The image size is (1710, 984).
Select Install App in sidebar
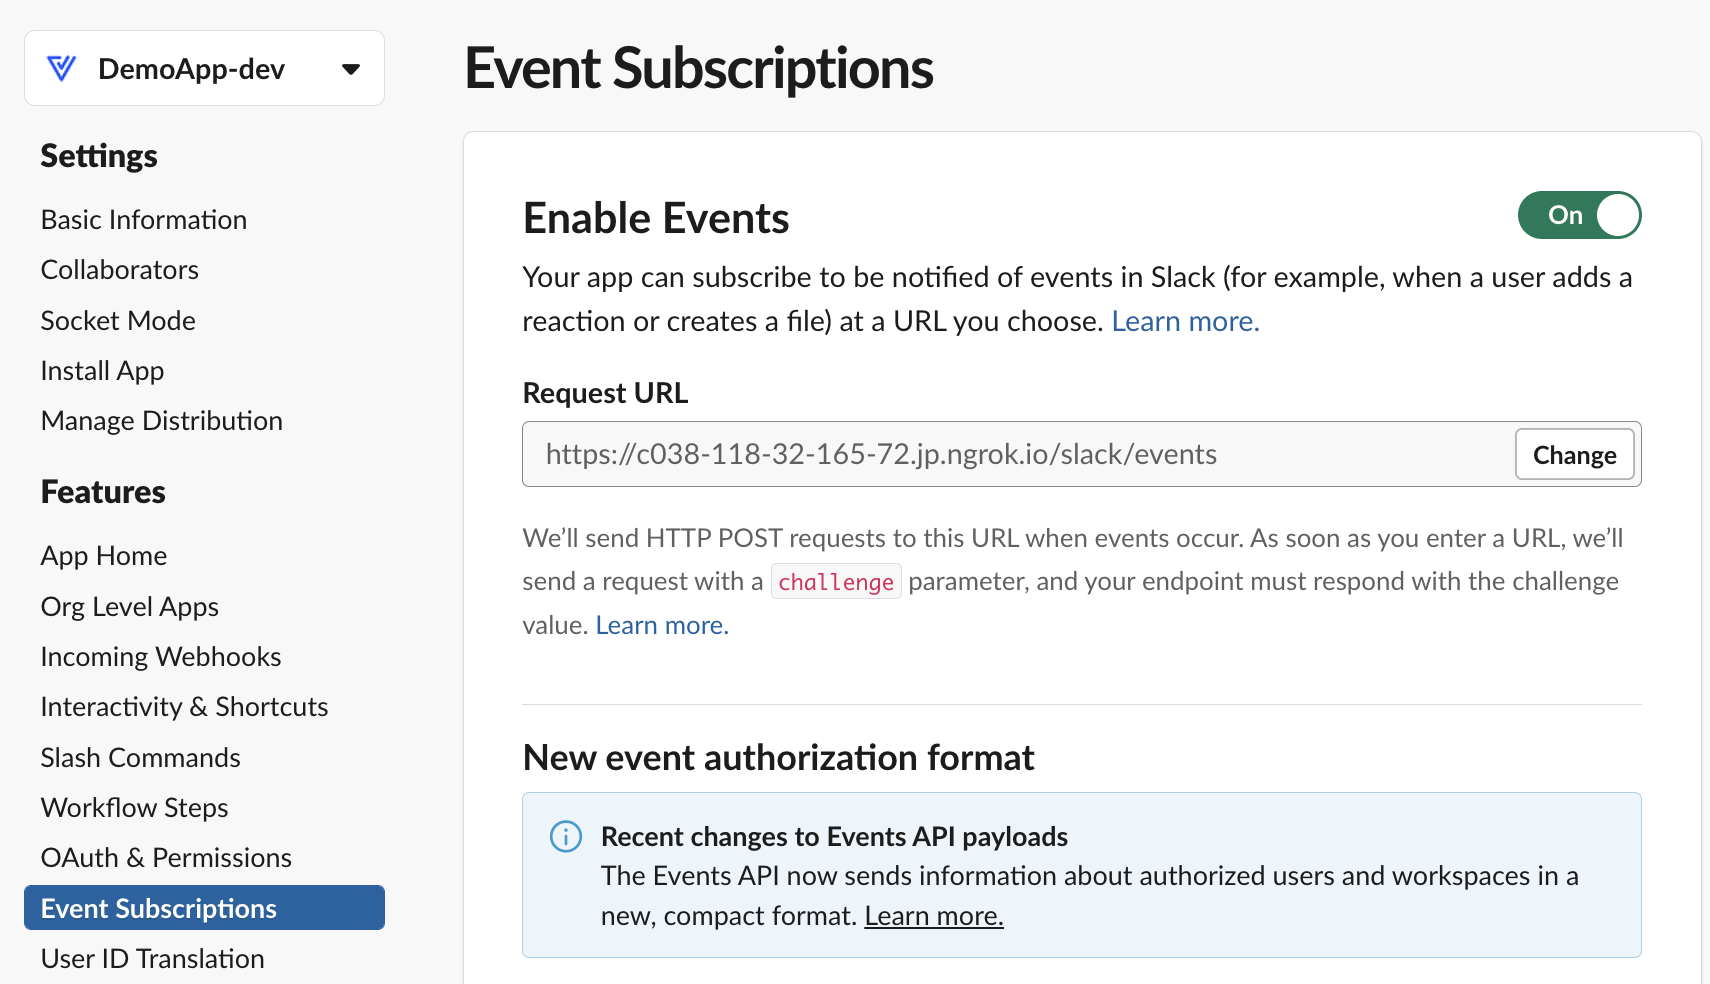(x=102, y=371)
